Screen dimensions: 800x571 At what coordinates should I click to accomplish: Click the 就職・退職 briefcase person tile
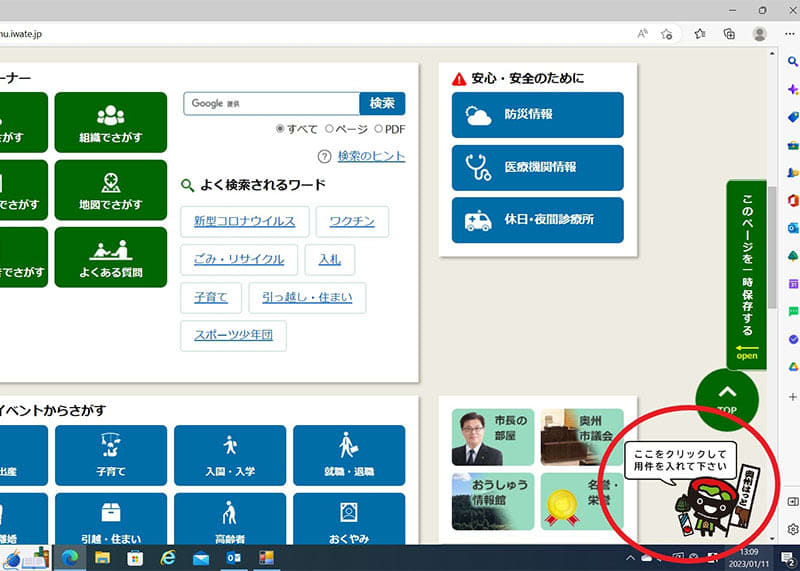349,455
